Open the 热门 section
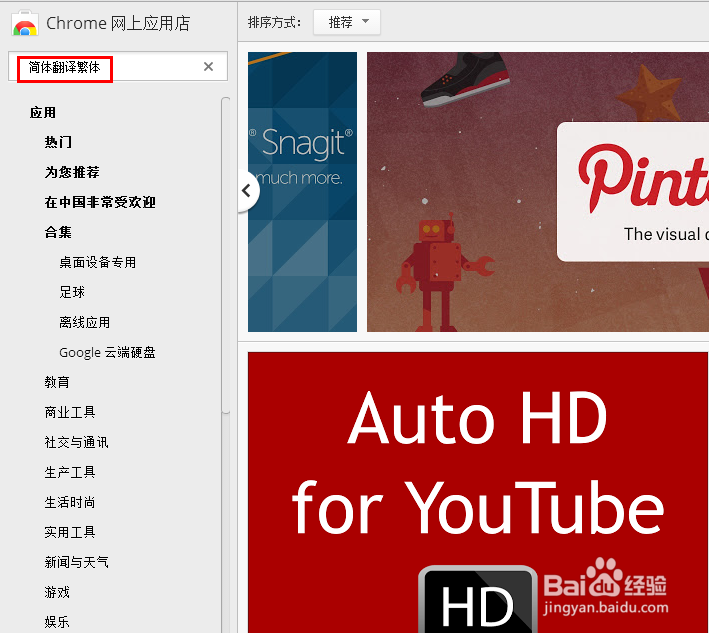709x633 pixels. 58,142
